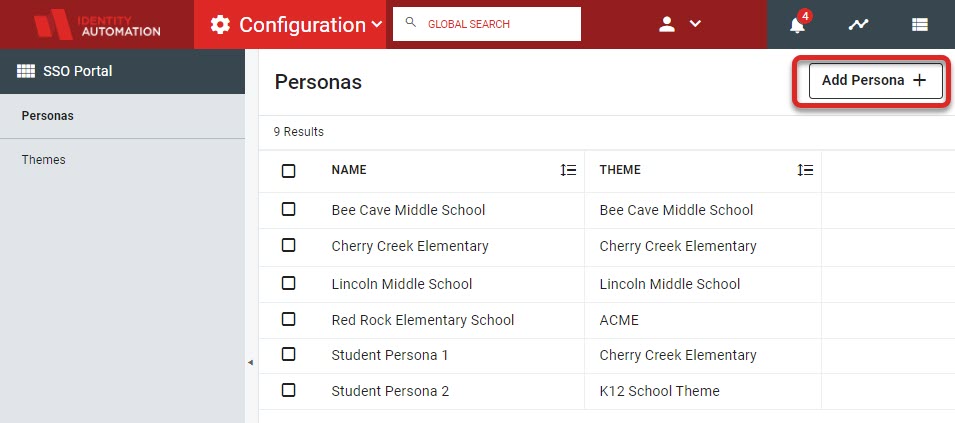Sort by THEME column sort icon
This screenshot has width=955, height=423.
(x=805, y=170)
